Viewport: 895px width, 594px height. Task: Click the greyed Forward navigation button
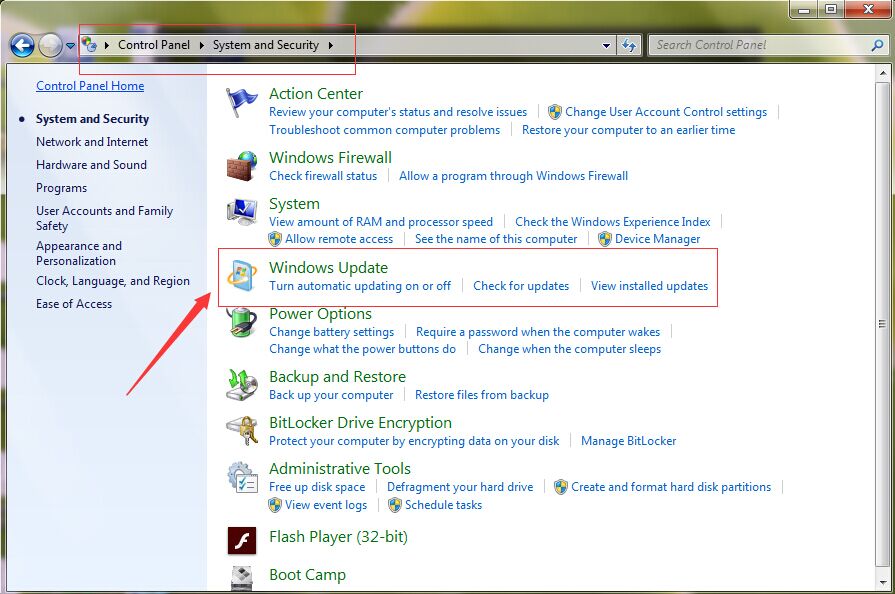pyautogui.click(x=50, y=46)
